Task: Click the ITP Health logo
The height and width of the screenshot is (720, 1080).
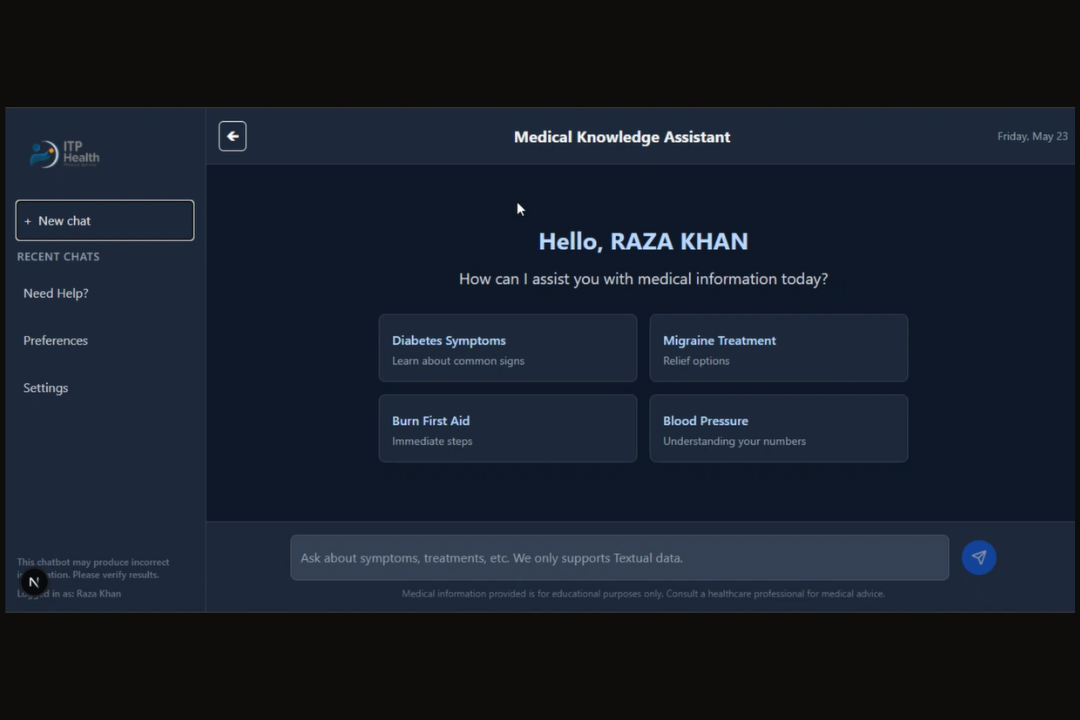Action: (x=65, y=153)
